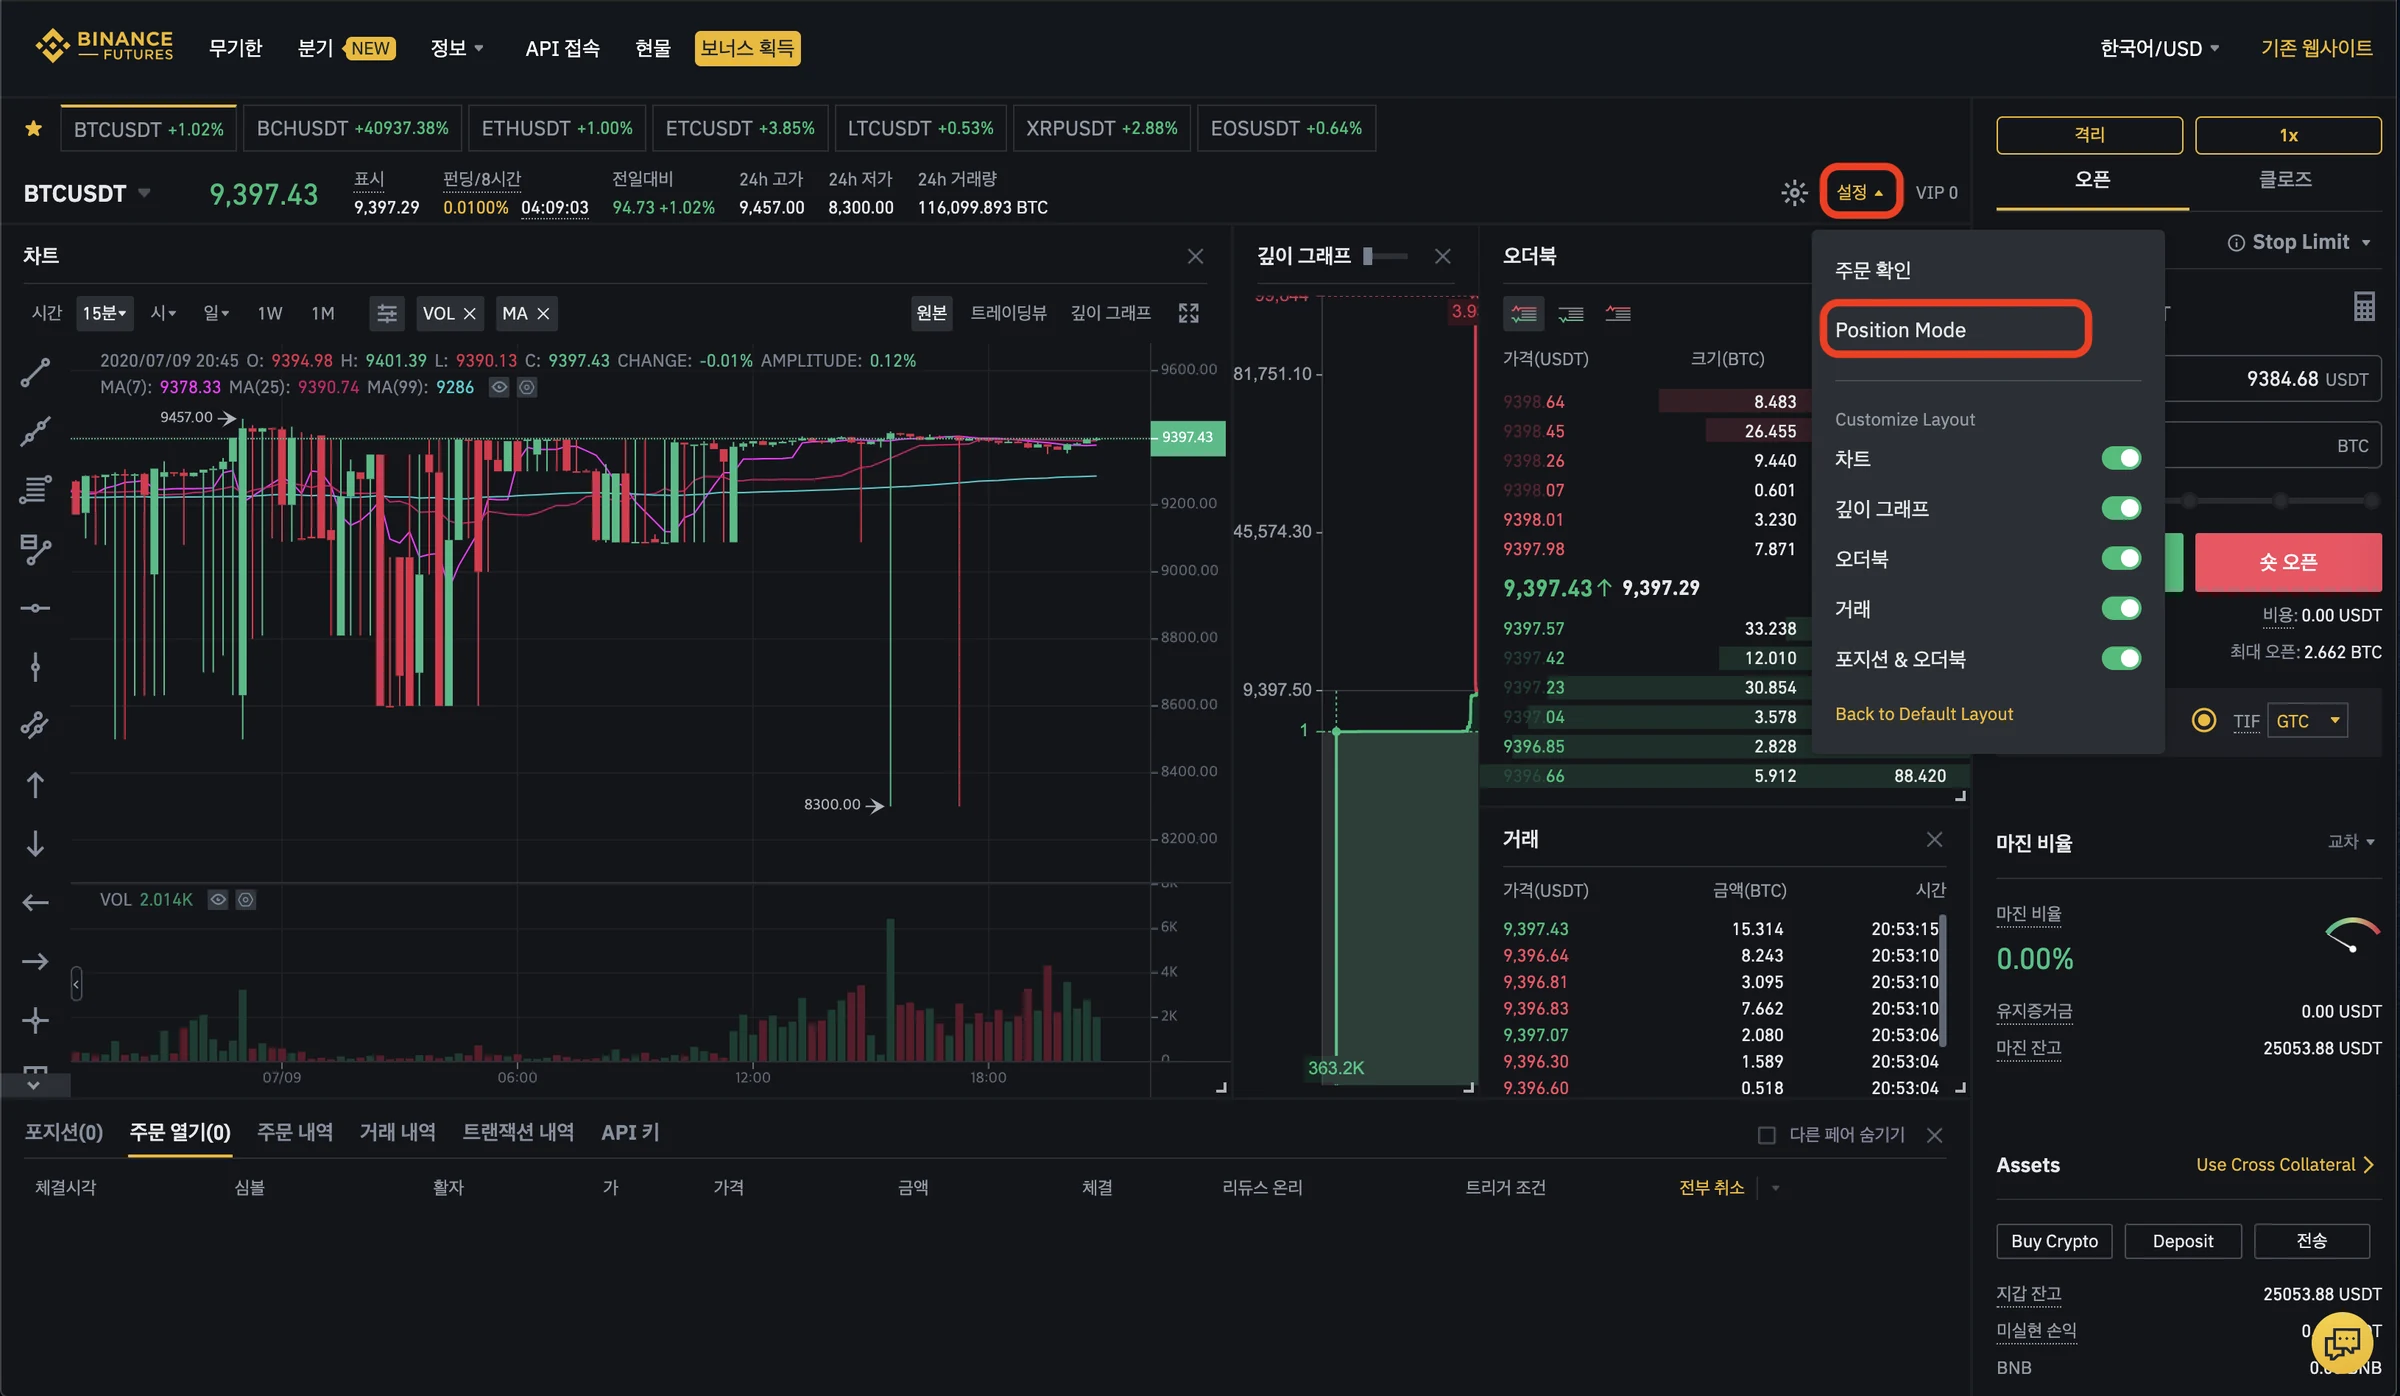
Task: Expand the BTCUSDT symbol dropdown
Action: point(144,192)
